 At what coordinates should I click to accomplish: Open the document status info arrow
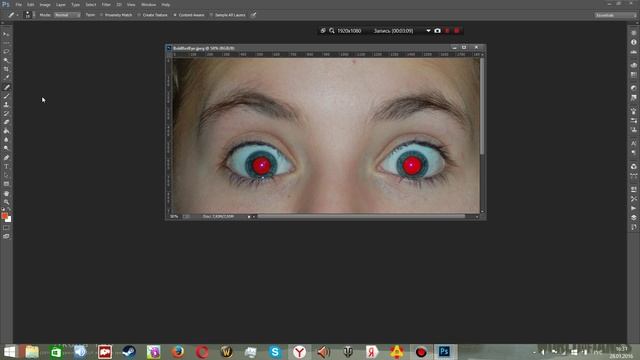(249, 217)
